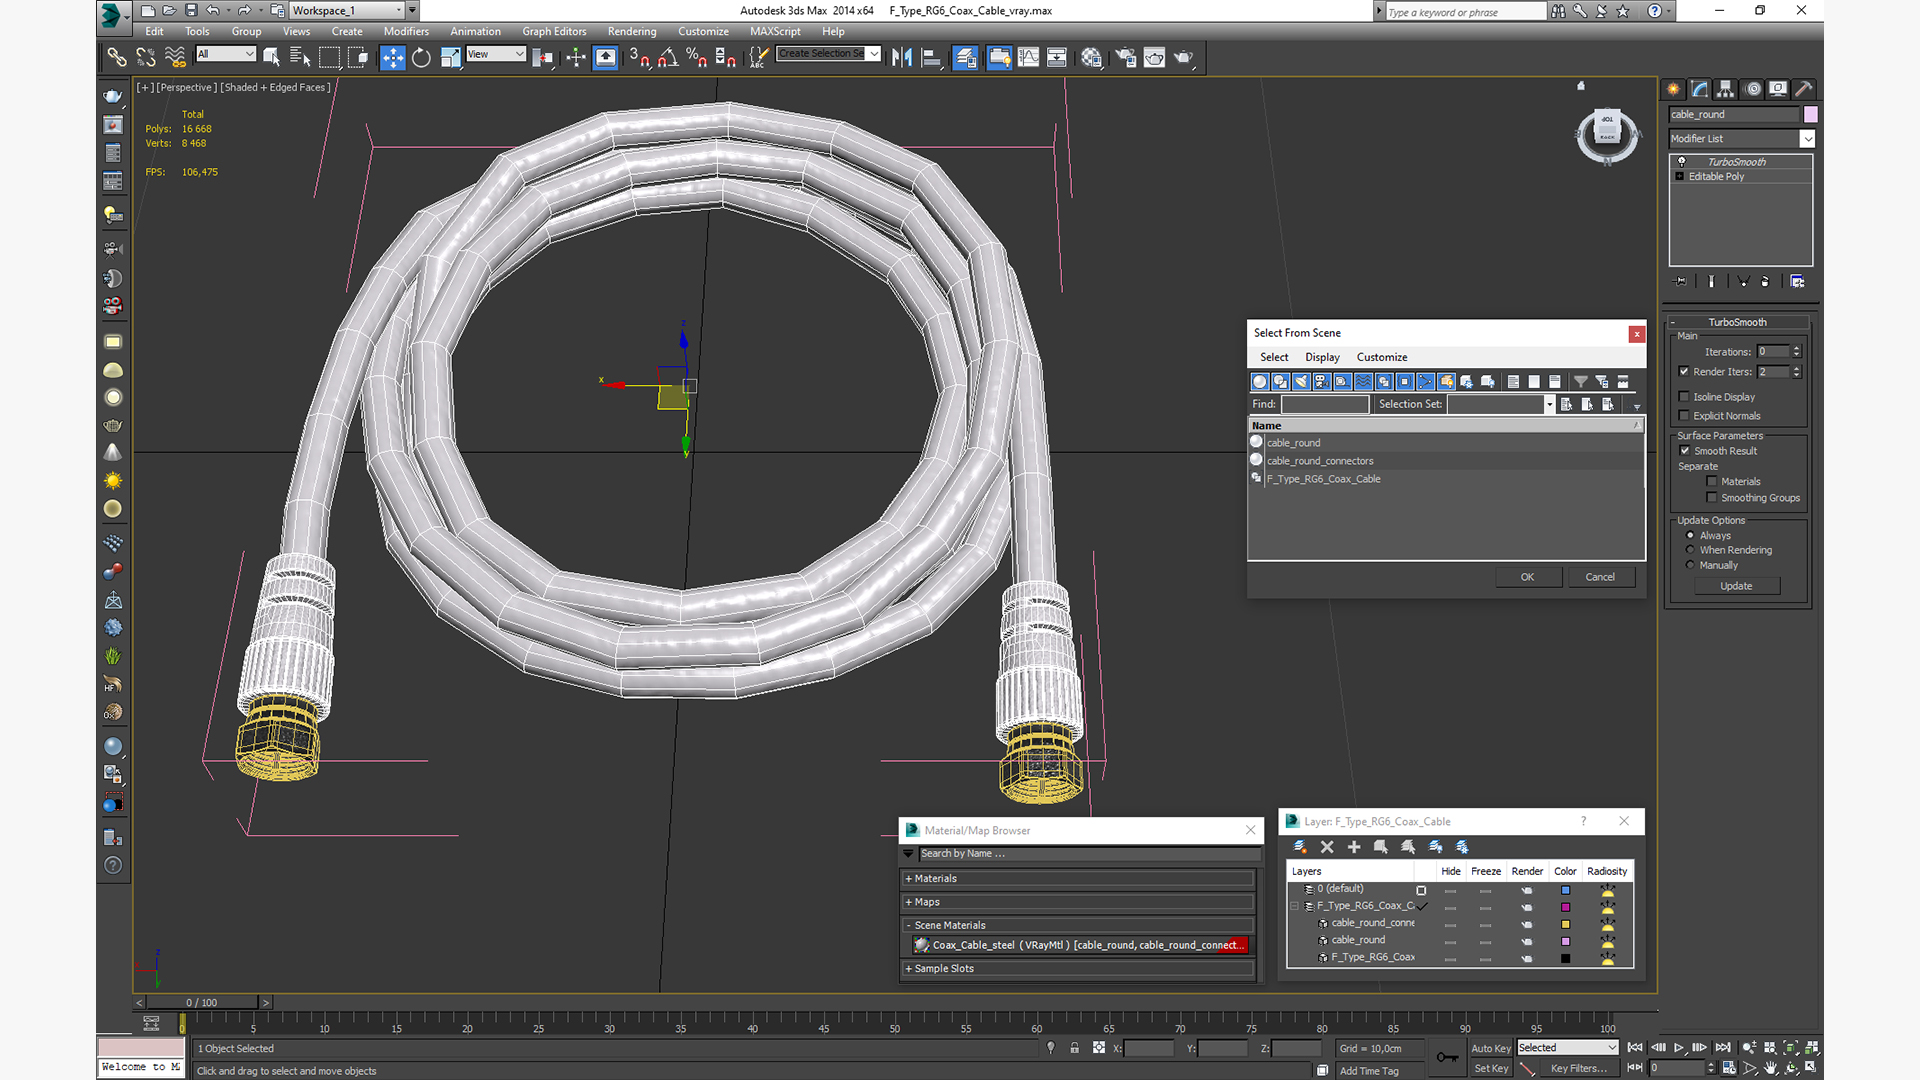Open the View reference coordinate dropdown
This screenshot has height=1080, width=1920.
pyautogui.click(x=496, y=54)
